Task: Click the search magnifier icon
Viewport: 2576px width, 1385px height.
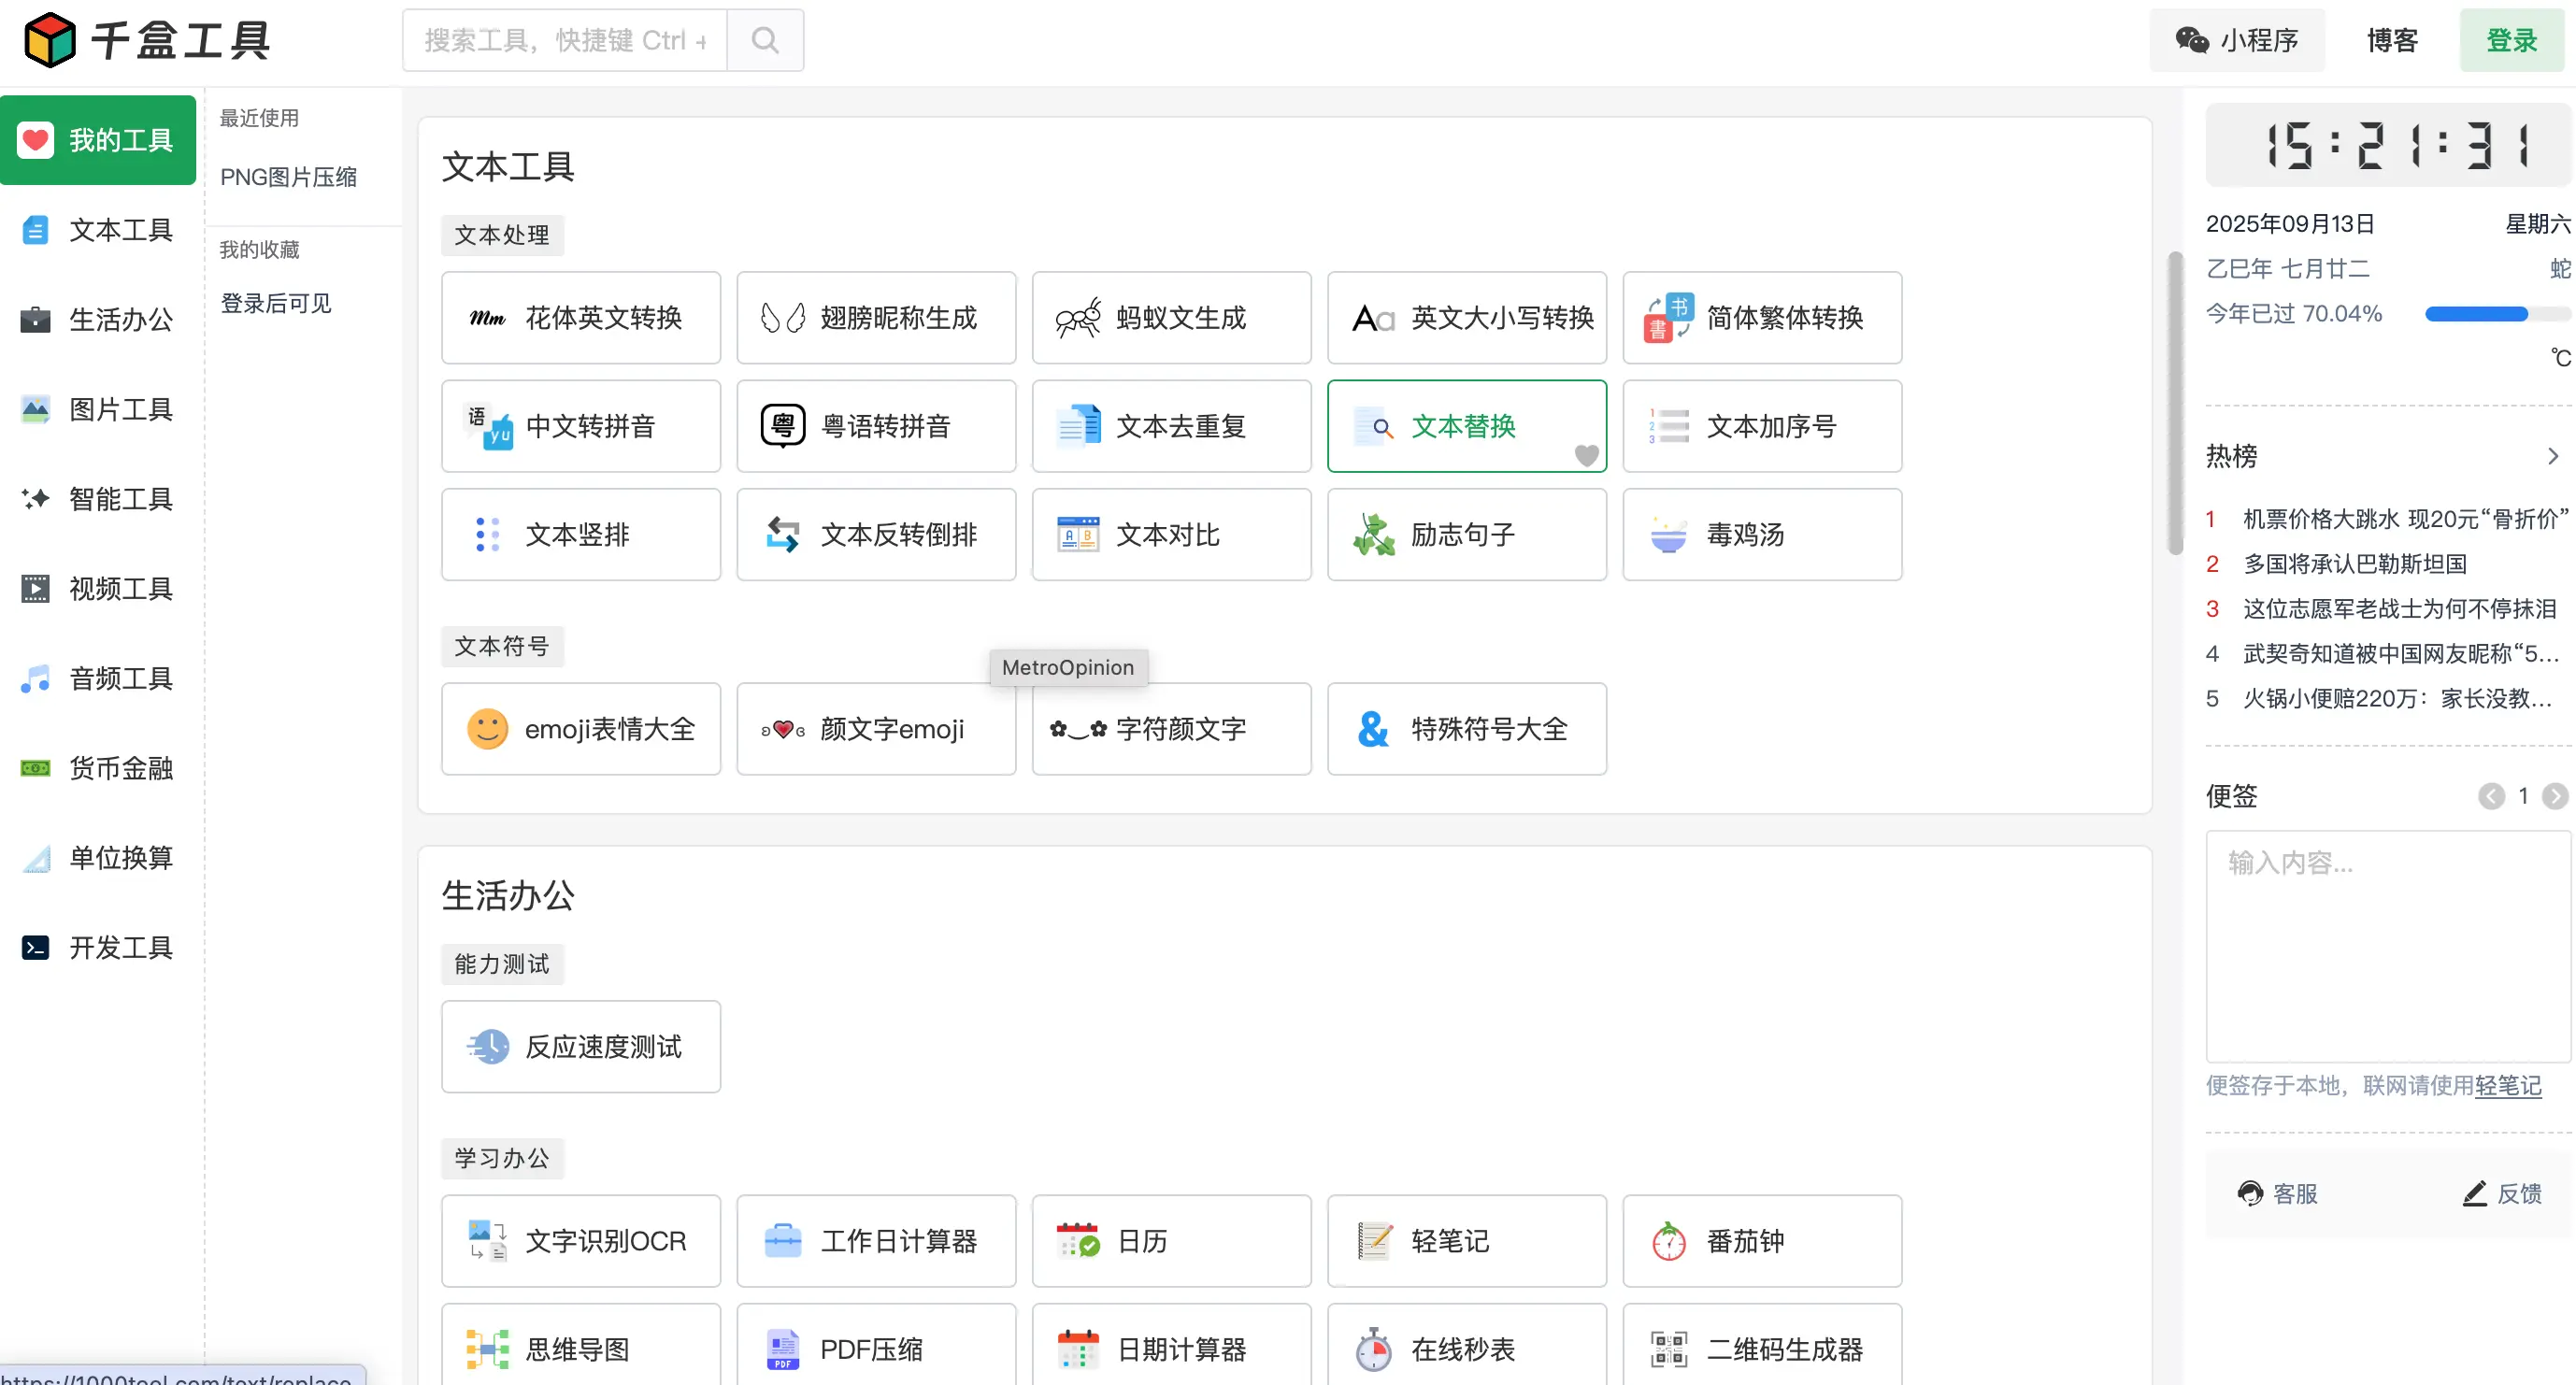Action: 764,40
